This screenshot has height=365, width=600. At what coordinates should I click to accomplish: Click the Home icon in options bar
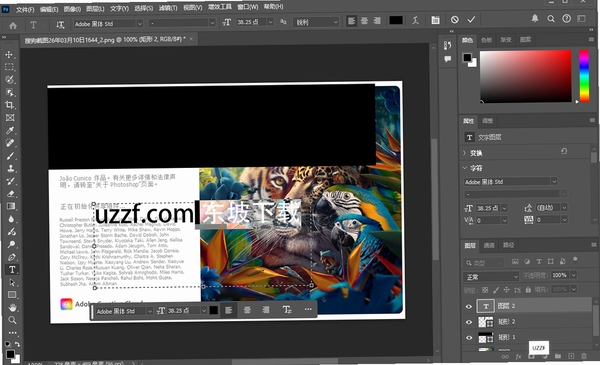13,25
